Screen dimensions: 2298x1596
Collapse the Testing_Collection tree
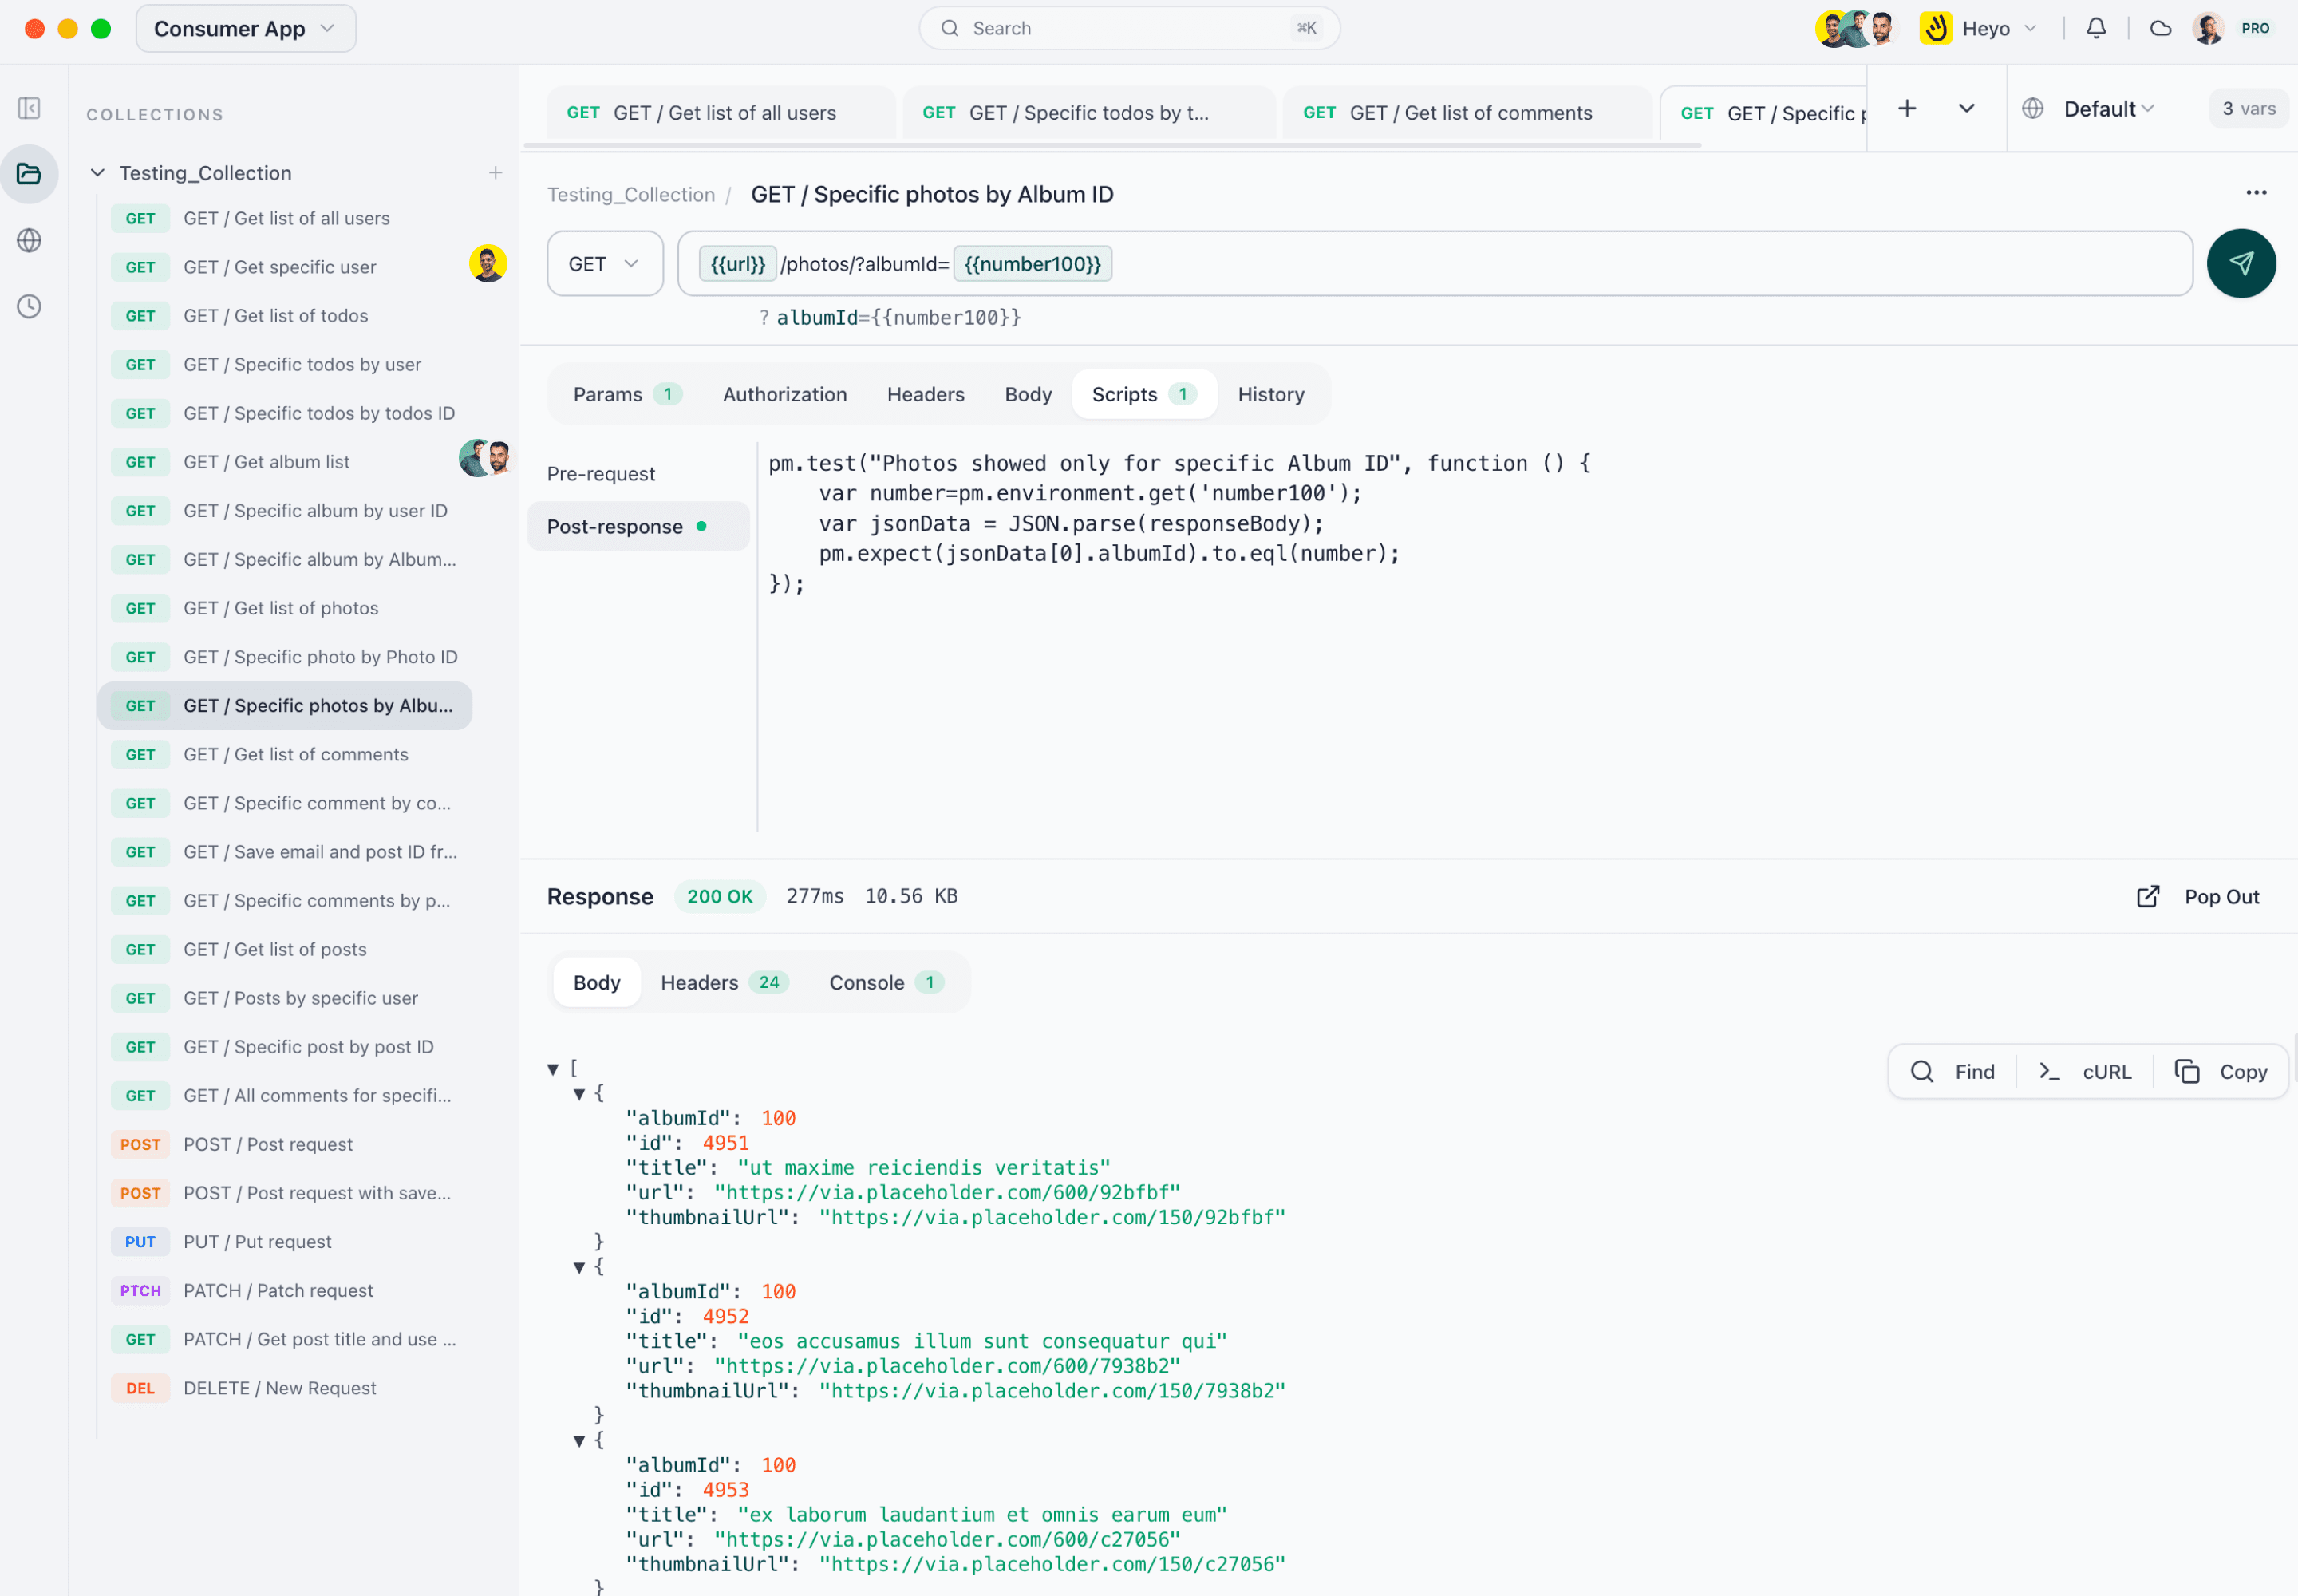click(x=97, y=172)
